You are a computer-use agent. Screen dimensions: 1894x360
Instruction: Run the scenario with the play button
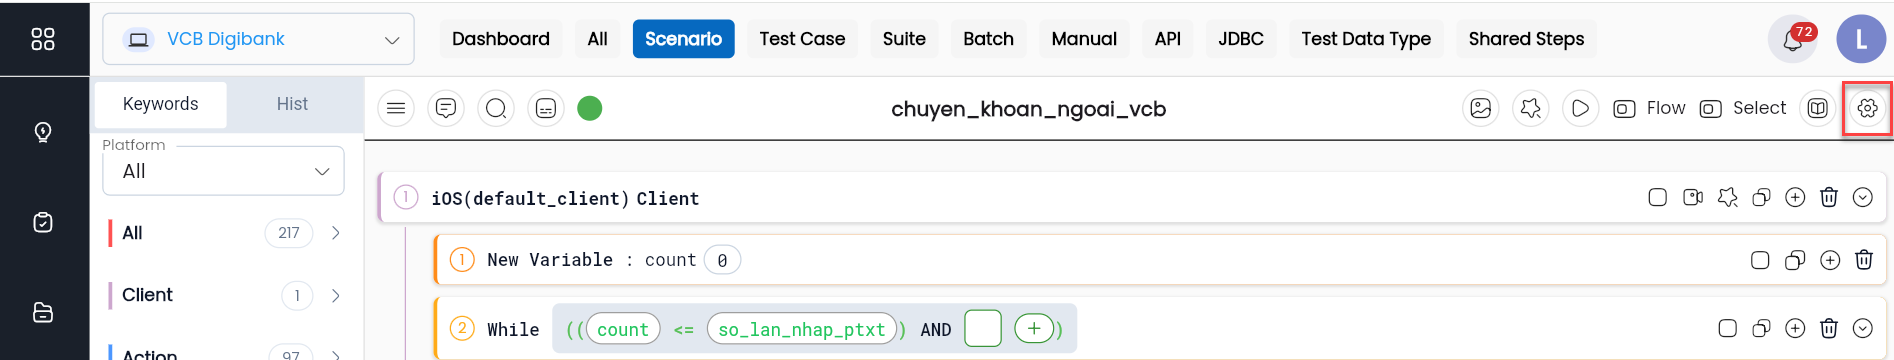point(1581,108)
